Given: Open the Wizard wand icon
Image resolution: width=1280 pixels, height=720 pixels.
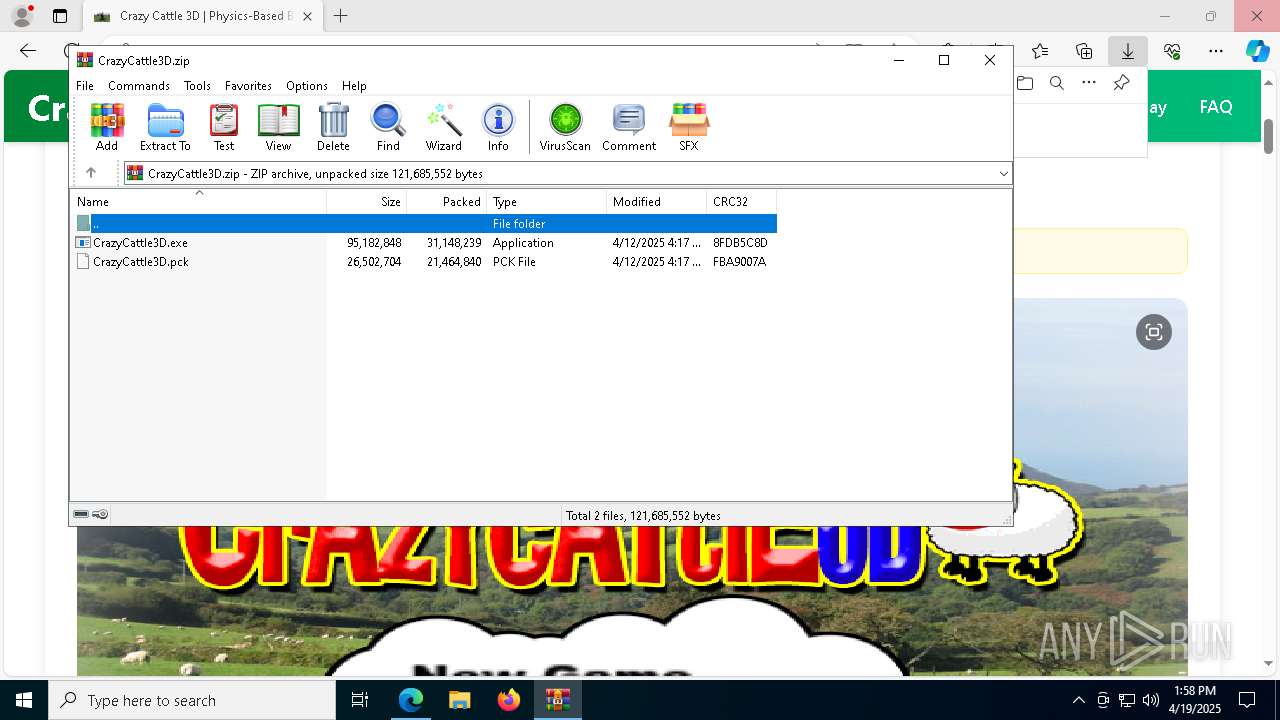Looking at the screenshot, I should 443,127.
